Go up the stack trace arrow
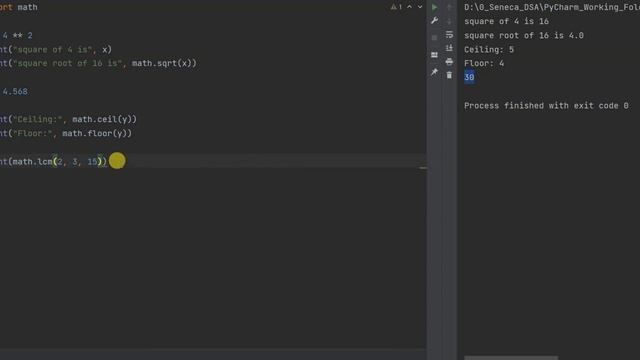Viewport: 640px width, 360px height. 449,7
